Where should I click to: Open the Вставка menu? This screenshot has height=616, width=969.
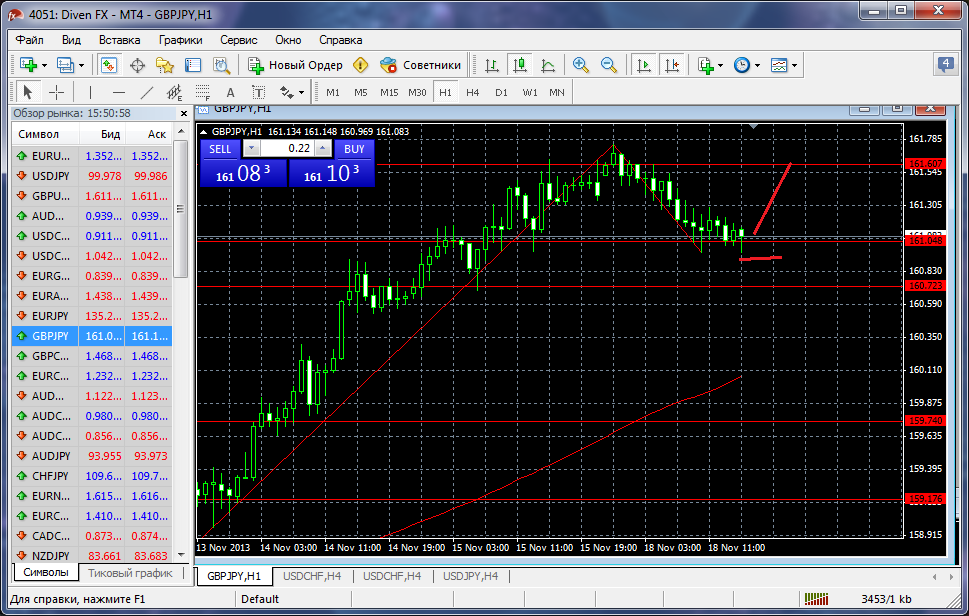pyautogui.click(x=119, y=40)
